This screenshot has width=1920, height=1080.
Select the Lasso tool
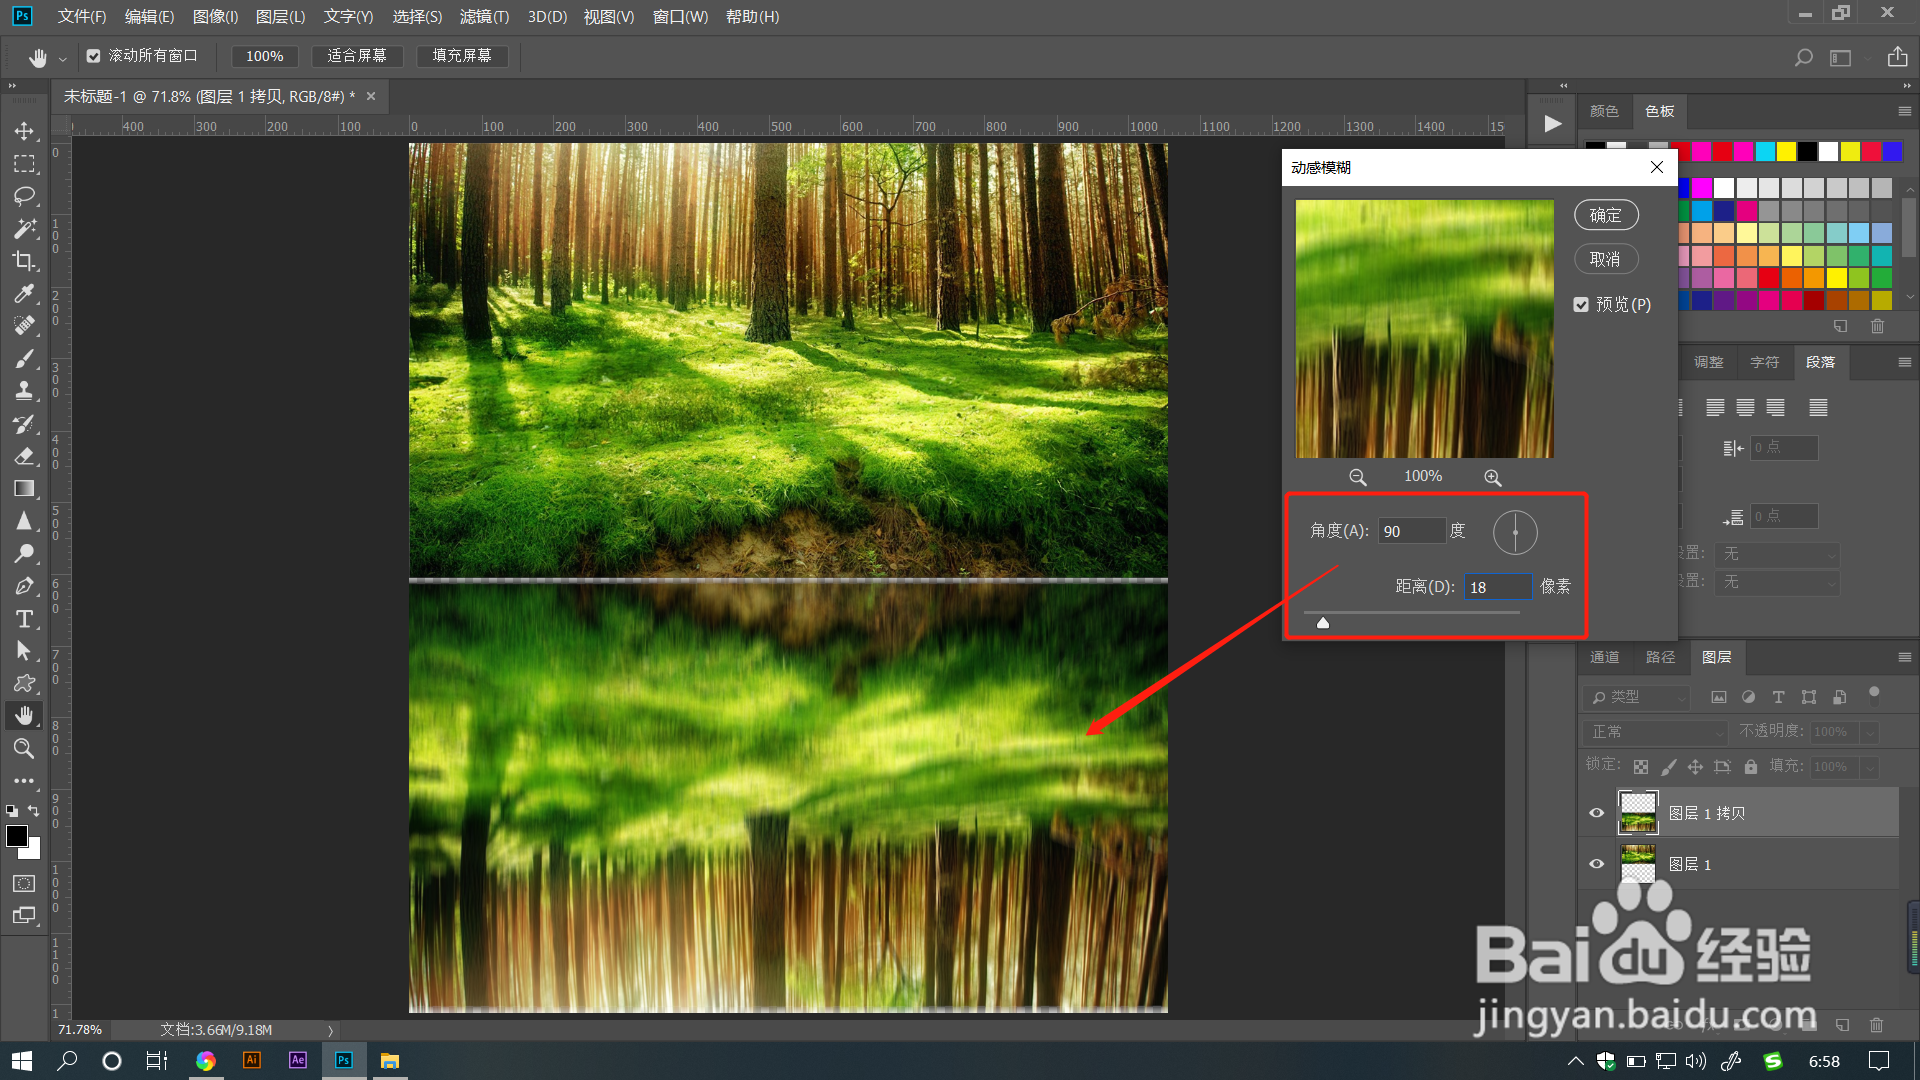24,196
